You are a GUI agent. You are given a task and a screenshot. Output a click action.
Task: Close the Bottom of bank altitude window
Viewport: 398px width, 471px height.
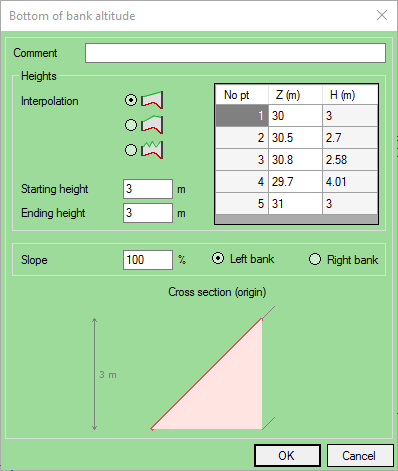tap(382, 15)
